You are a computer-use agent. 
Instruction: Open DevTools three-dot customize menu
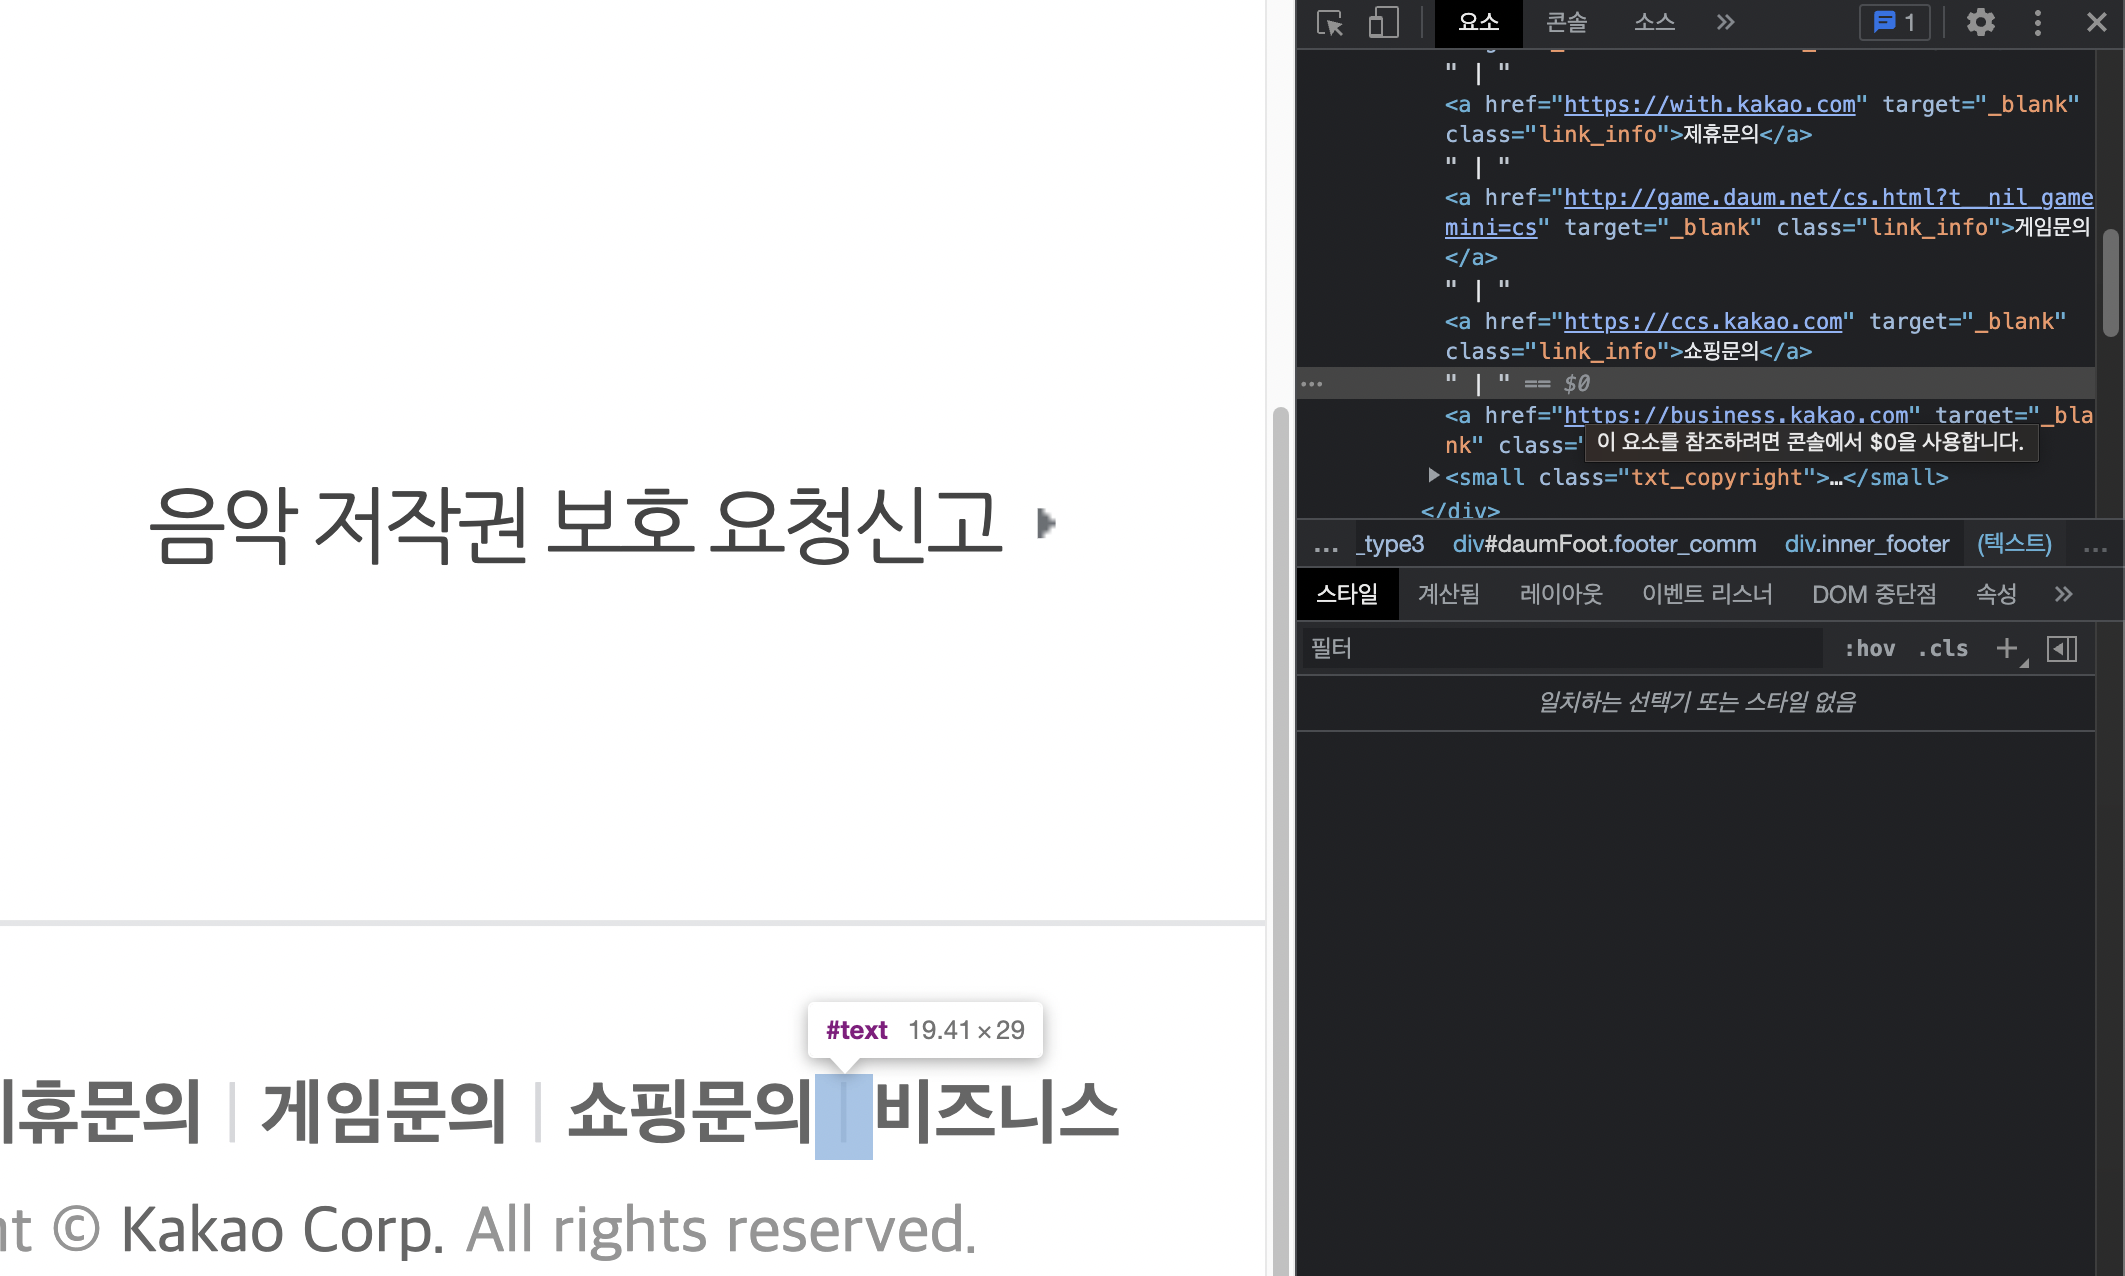coord(2038,22)
